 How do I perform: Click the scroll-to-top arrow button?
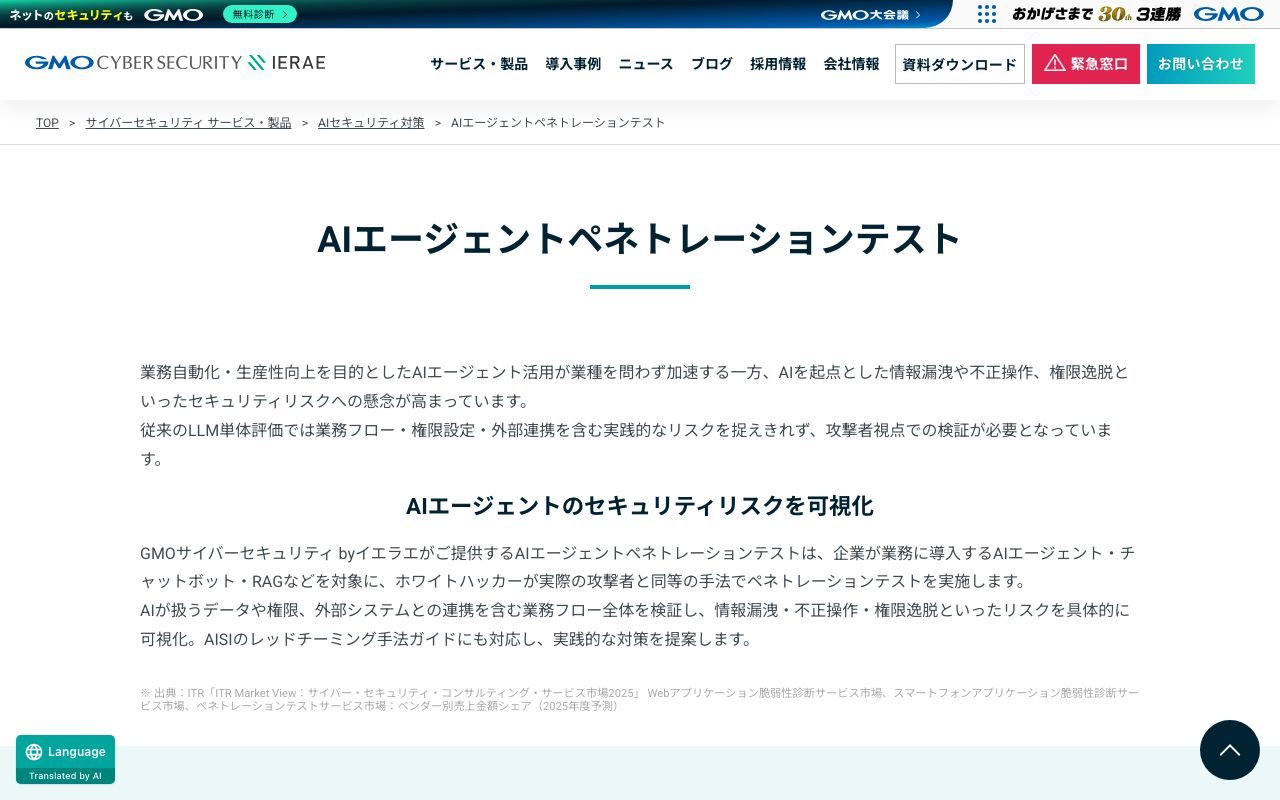(1230, 750)
